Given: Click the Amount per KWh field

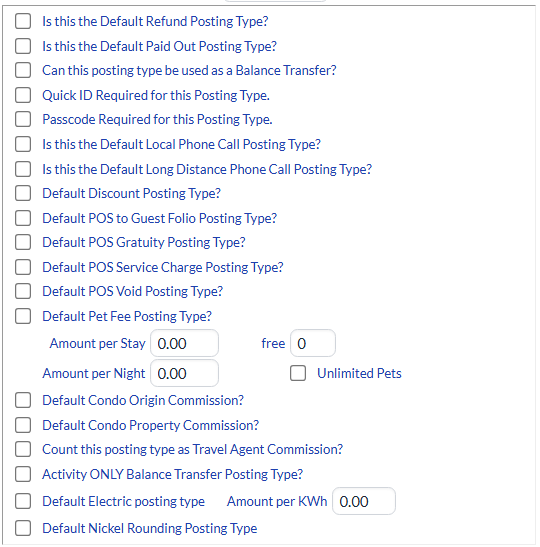Looking at the screenshot, I should click(x=364, y=501).
